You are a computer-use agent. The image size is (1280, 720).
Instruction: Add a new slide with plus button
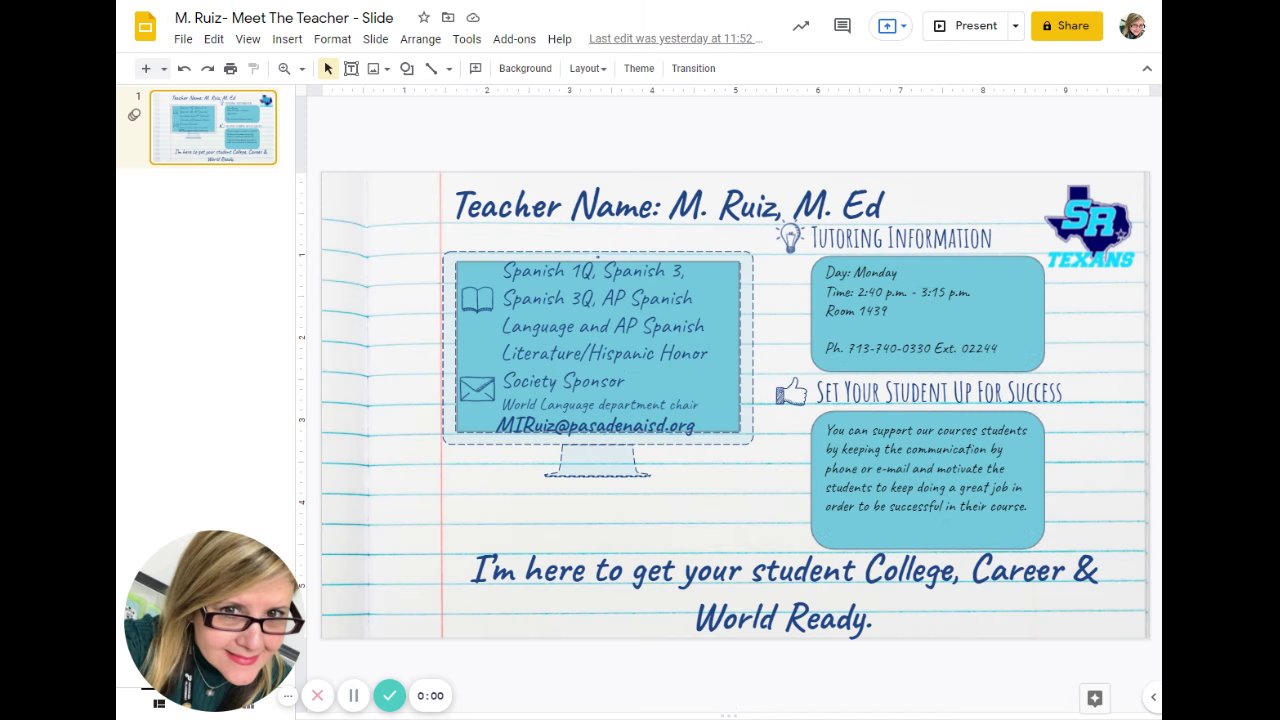point(146,69)
